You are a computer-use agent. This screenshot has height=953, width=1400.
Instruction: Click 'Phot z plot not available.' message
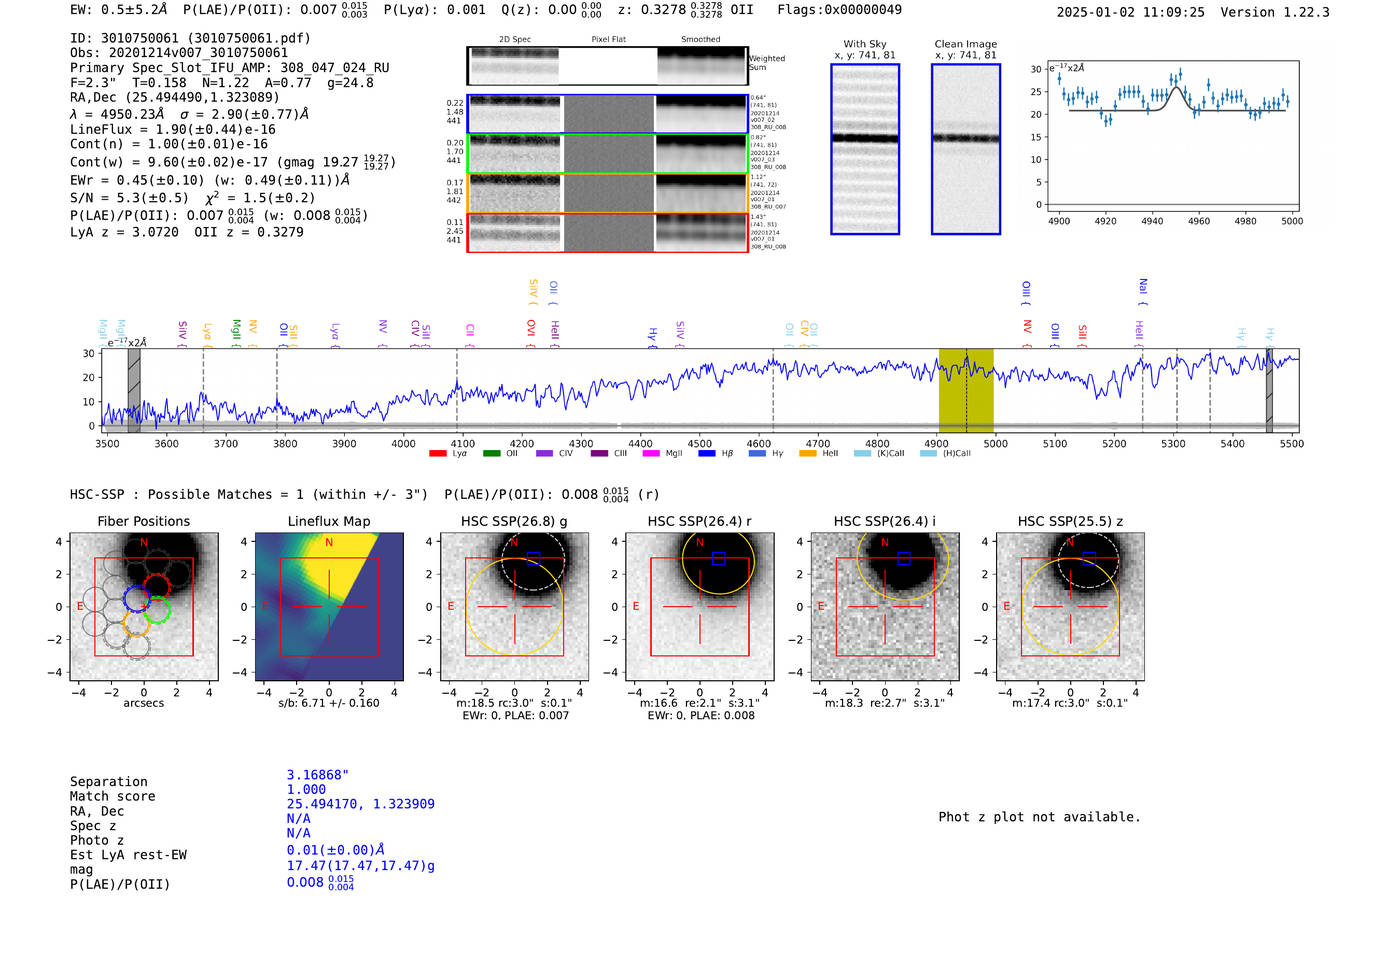pos(1039,817)
